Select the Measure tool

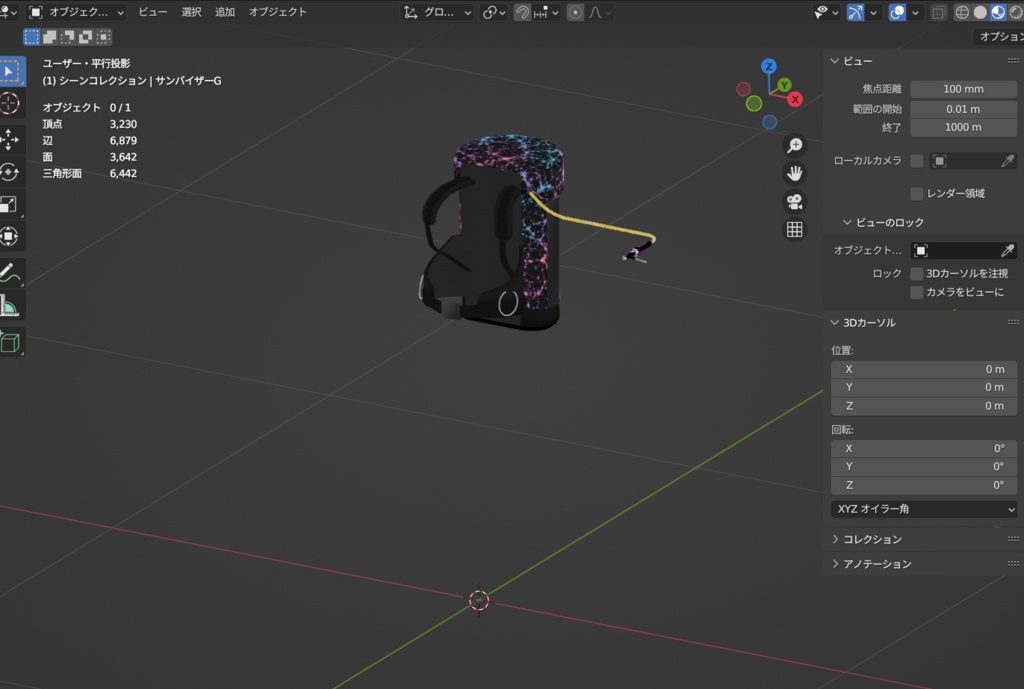point(10,306)
